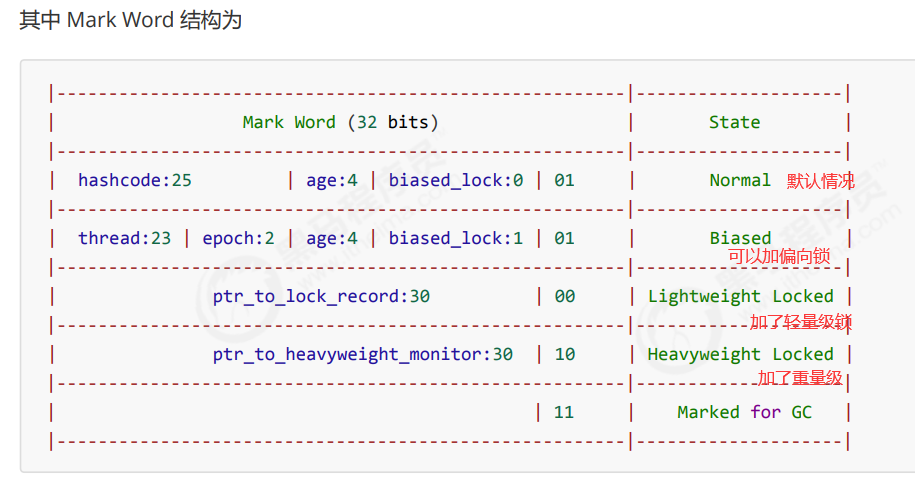Screen dimensions: 915x489
Task: Select the 'thread:23' field text
Action: [124, 238]
